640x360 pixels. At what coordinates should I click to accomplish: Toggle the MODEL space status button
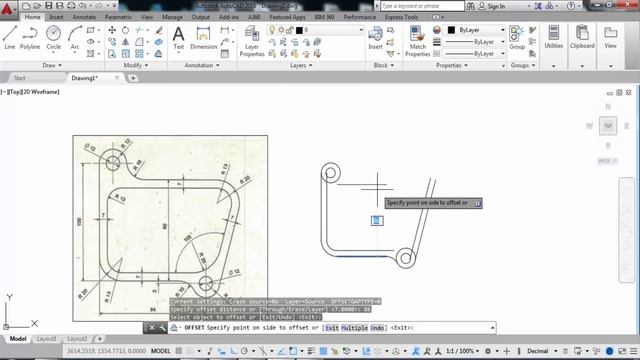pyautogui.click(x=161, y=351)
